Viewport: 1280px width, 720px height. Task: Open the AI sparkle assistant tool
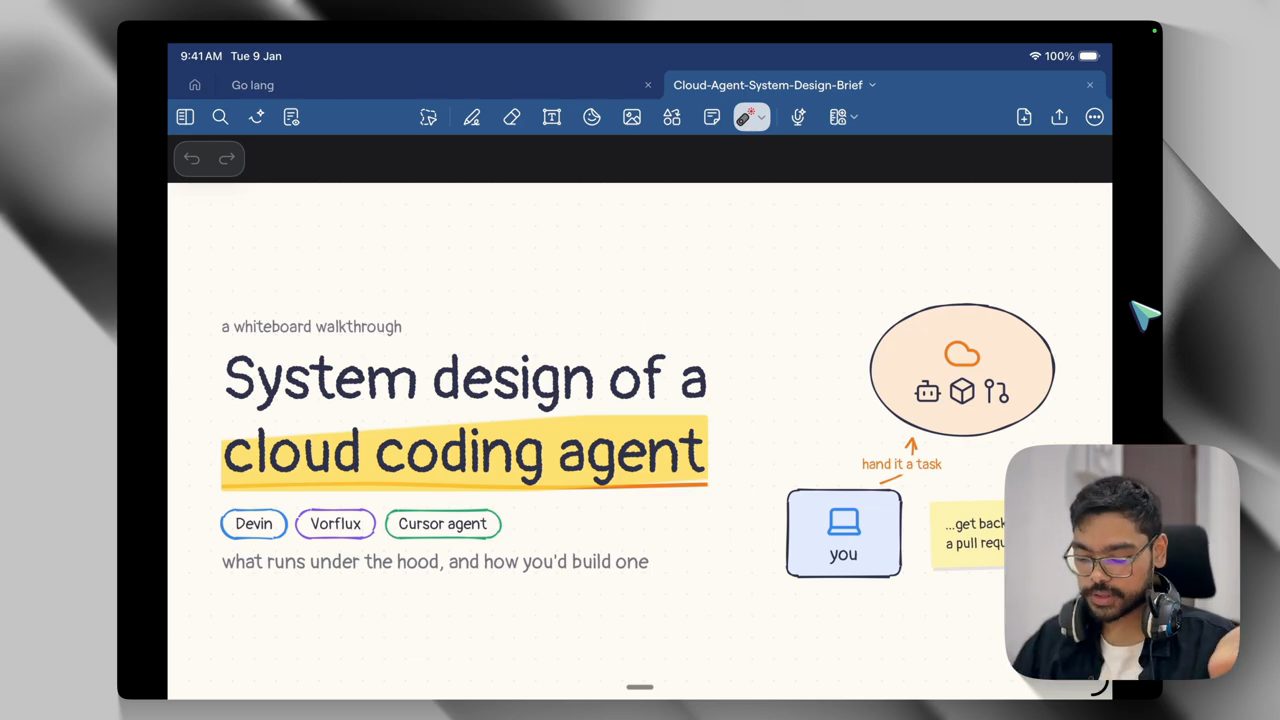(x=256, y=117)
